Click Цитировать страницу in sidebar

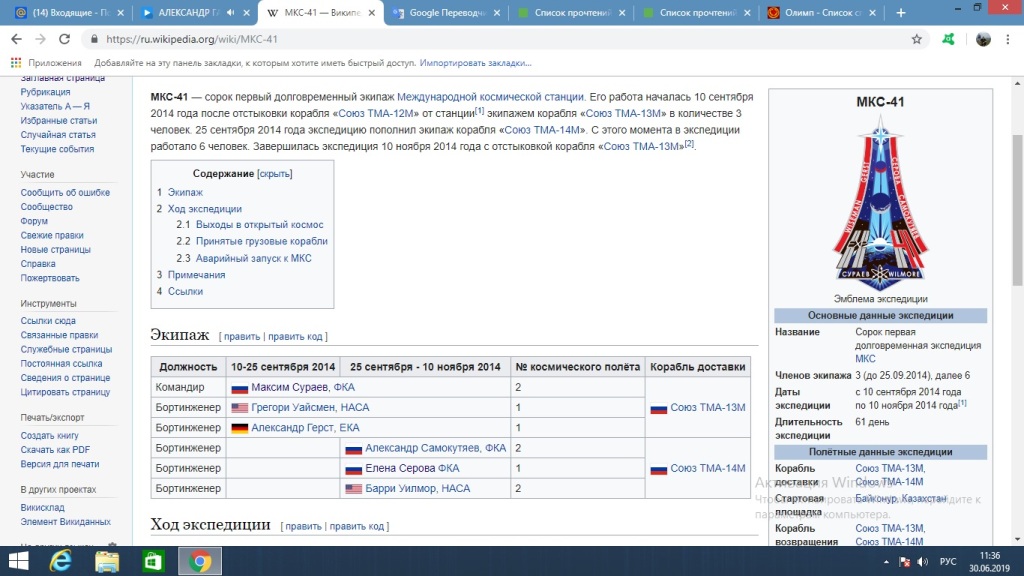coord(65,392)
